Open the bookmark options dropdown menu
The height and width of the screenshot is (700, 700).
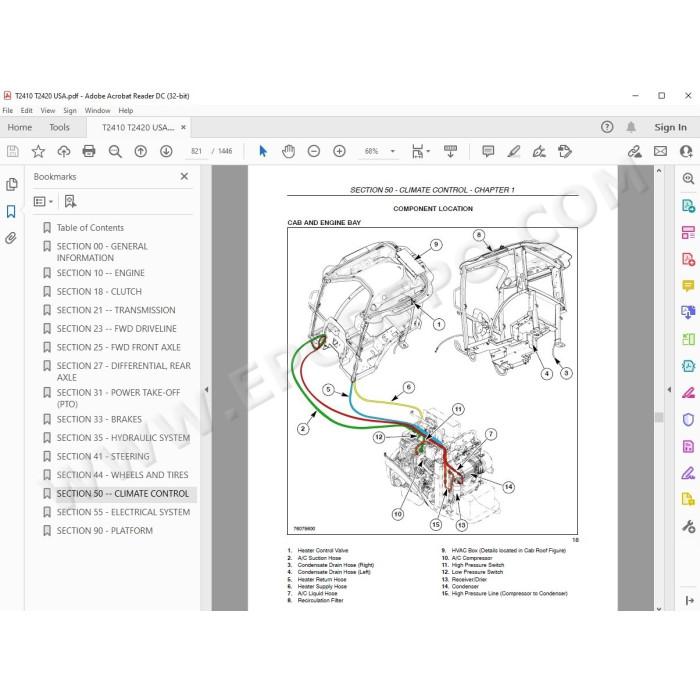(43, 202)
